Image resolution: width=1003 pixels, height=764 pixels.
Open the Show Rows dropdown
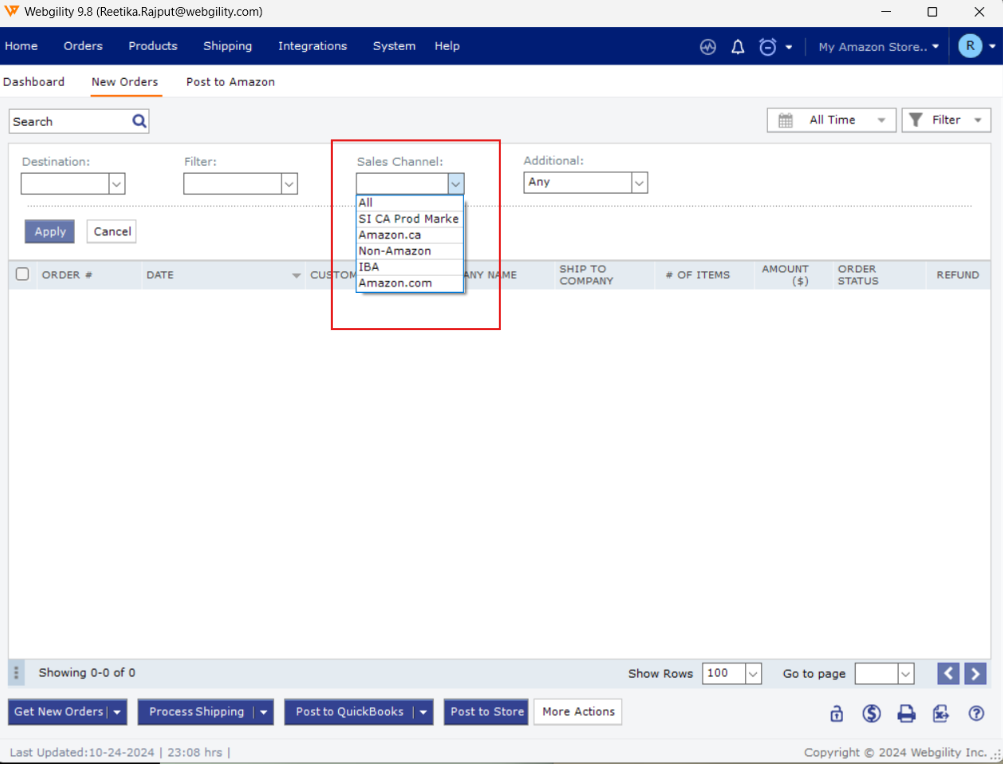coord(753,674)
